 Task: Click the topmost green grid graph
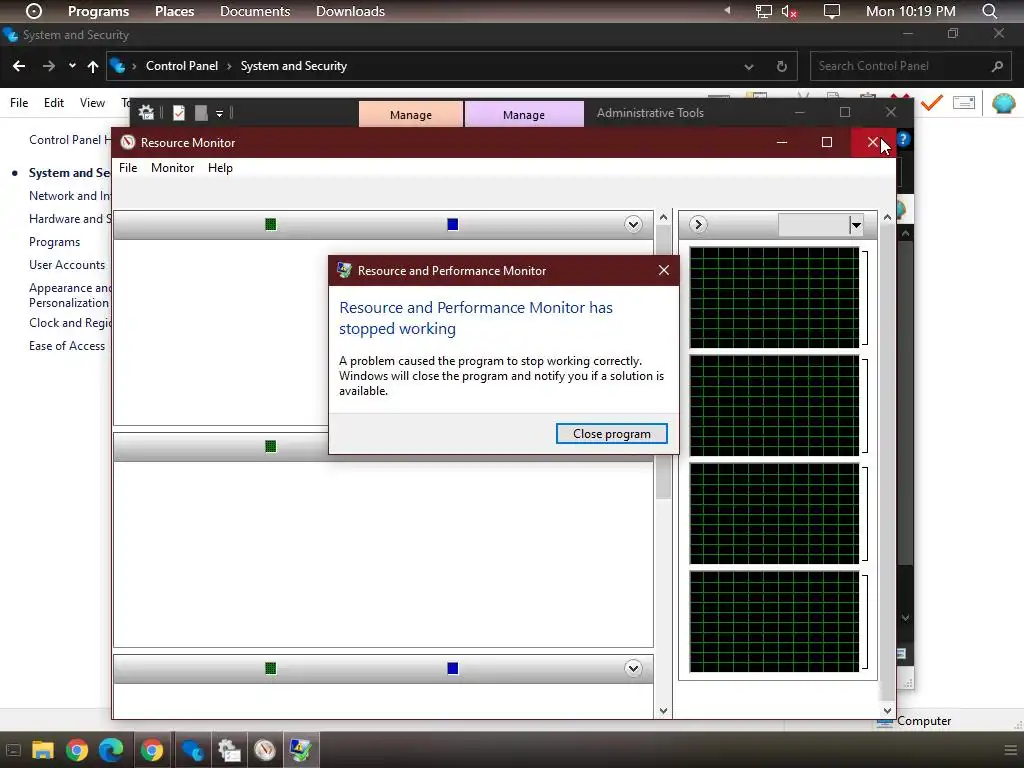coord(775,298)
